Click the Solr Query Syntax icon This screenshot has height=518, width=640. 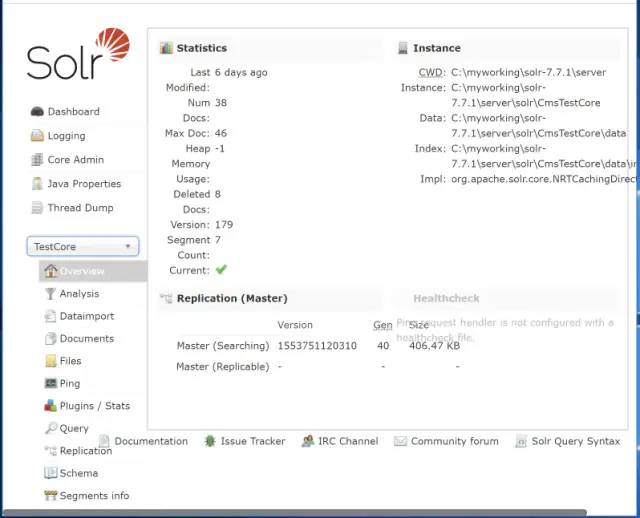coord(521,441)
